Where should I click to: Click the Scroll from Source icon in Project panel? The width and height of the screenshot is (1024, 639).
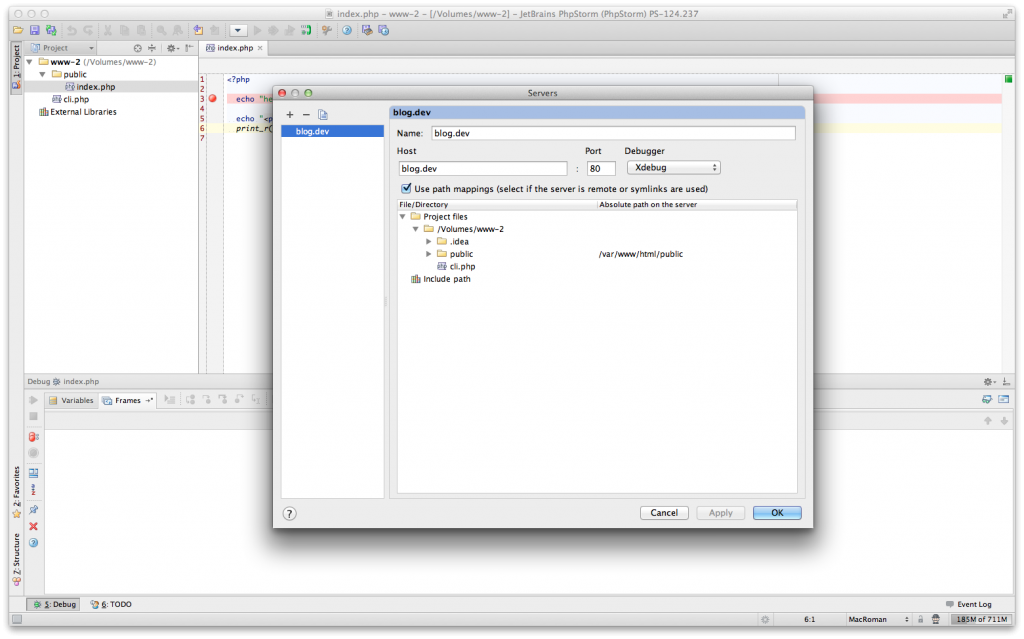137,48
